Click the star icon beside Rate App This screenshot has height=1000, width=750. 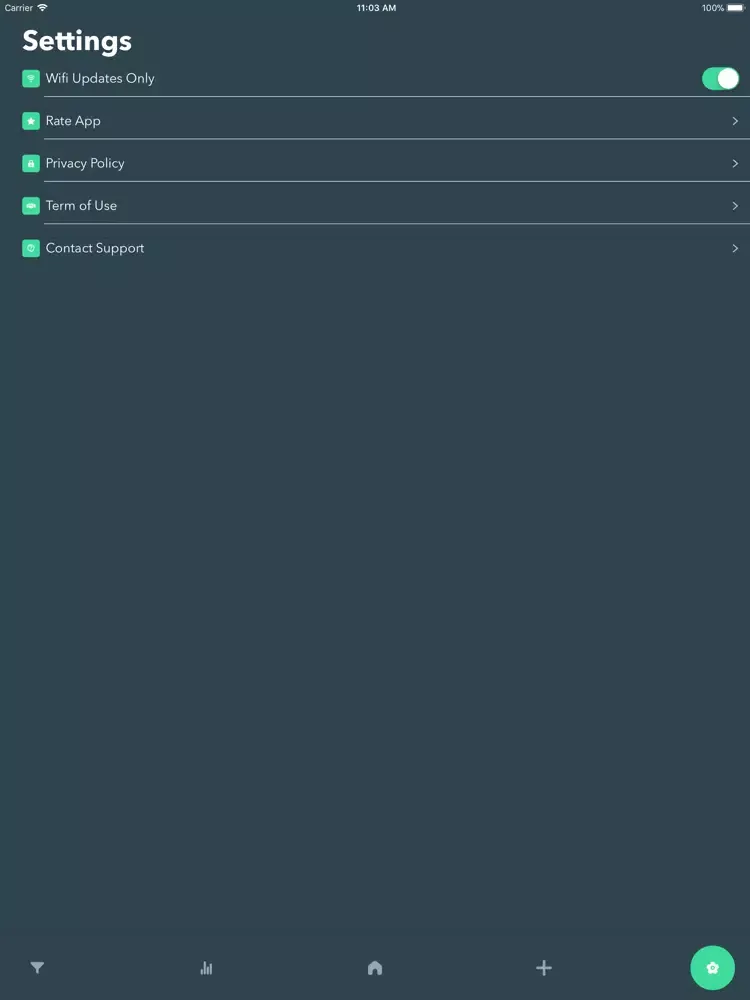click(x=31, y=121)
